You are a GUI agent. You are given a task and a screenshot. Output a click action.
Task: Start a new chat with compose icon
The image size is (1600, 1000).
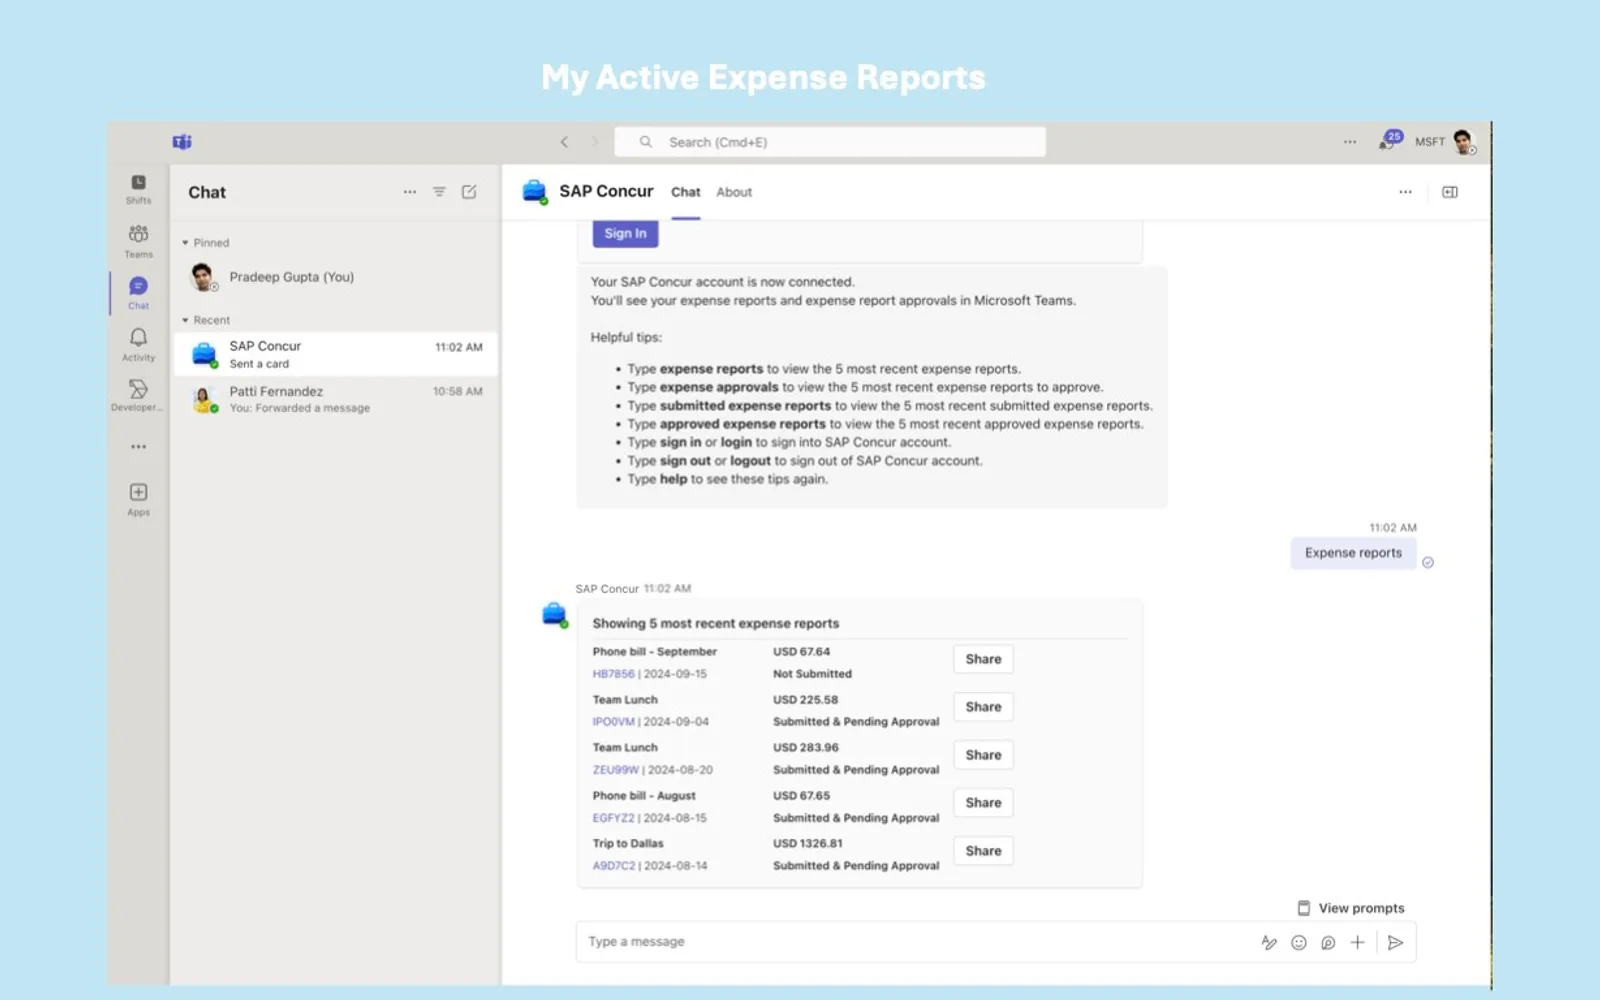(x=469, y=192)
